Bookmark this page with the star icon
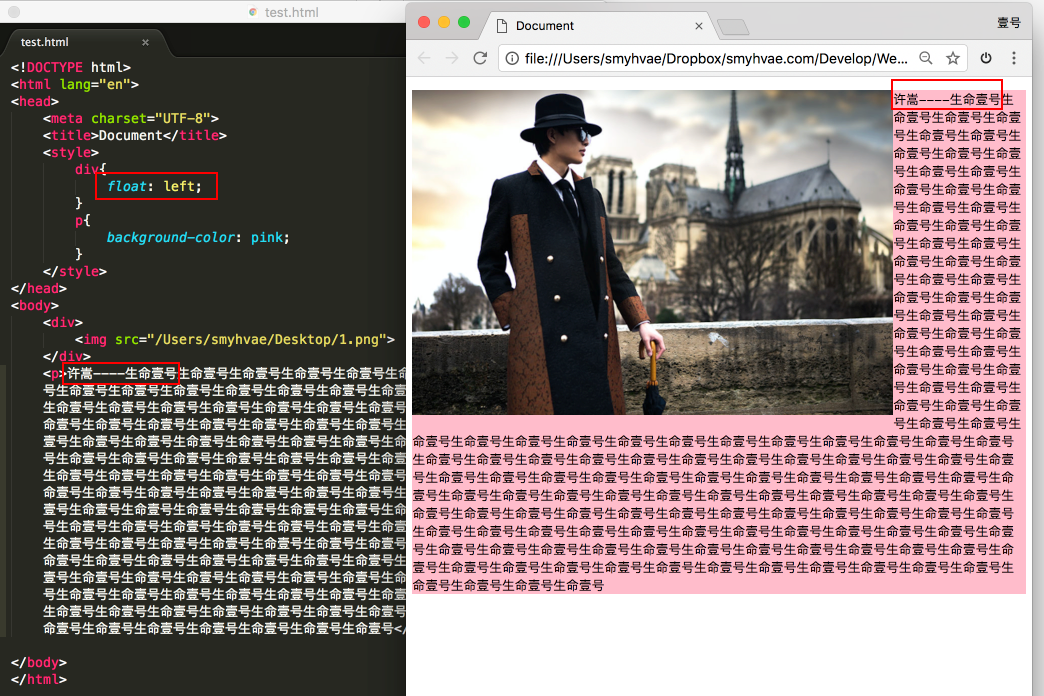The height and width of the screenshot is (696, 1044). (953, 59)
